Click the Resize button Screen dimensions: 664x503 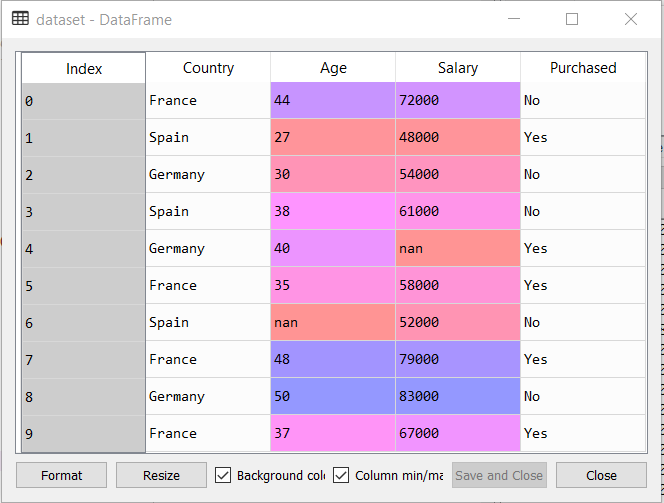click(161, 475)
